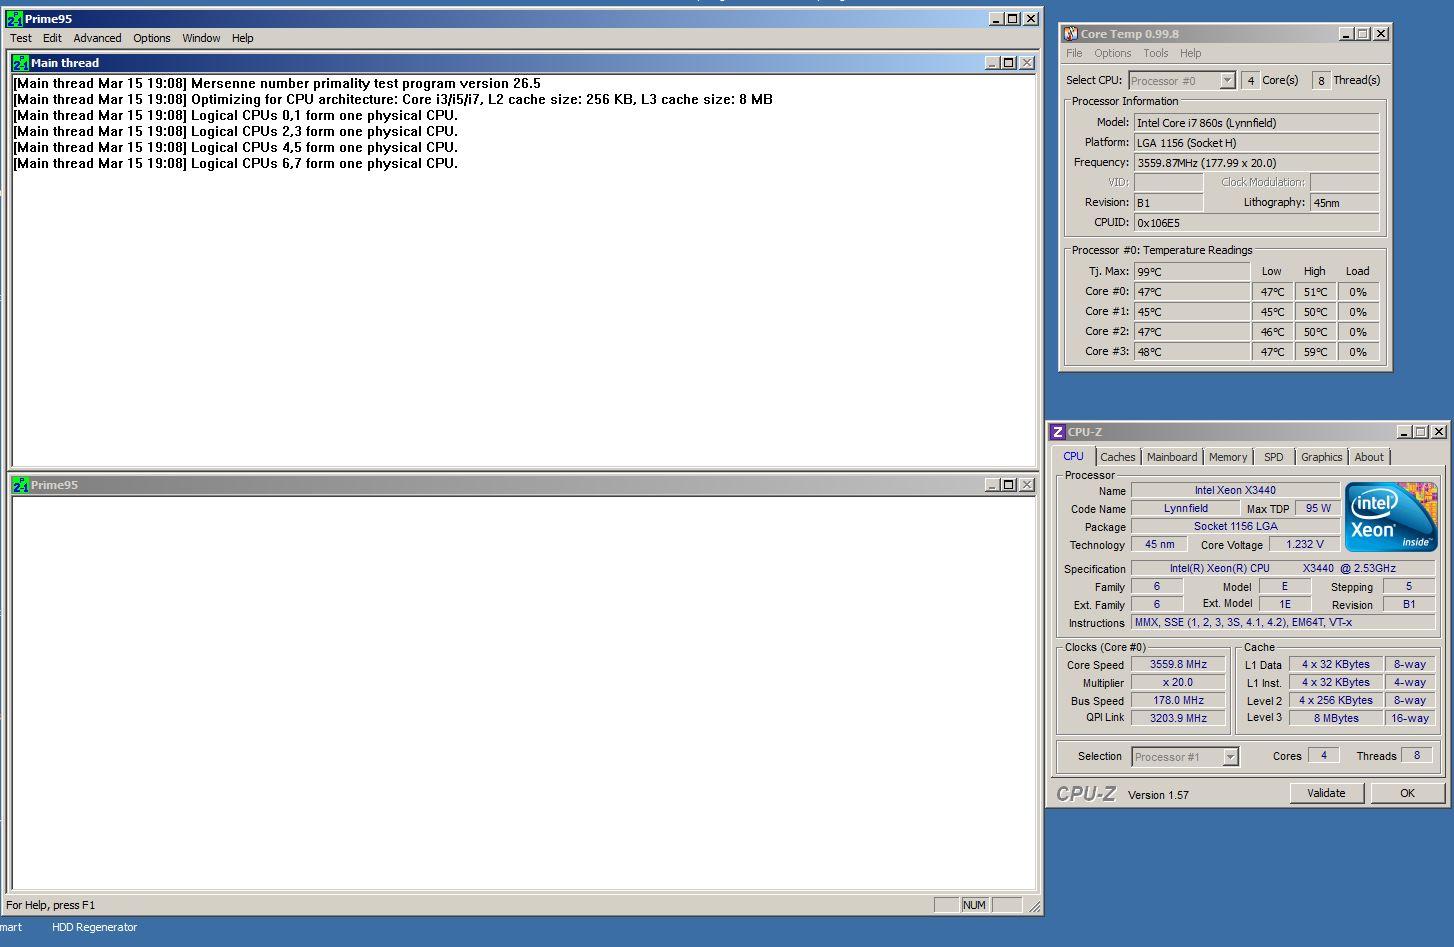Click the Name field Intel Xeon X3440
Viewport: 1454px width, 947px height.
click(x=1235, y=490)
